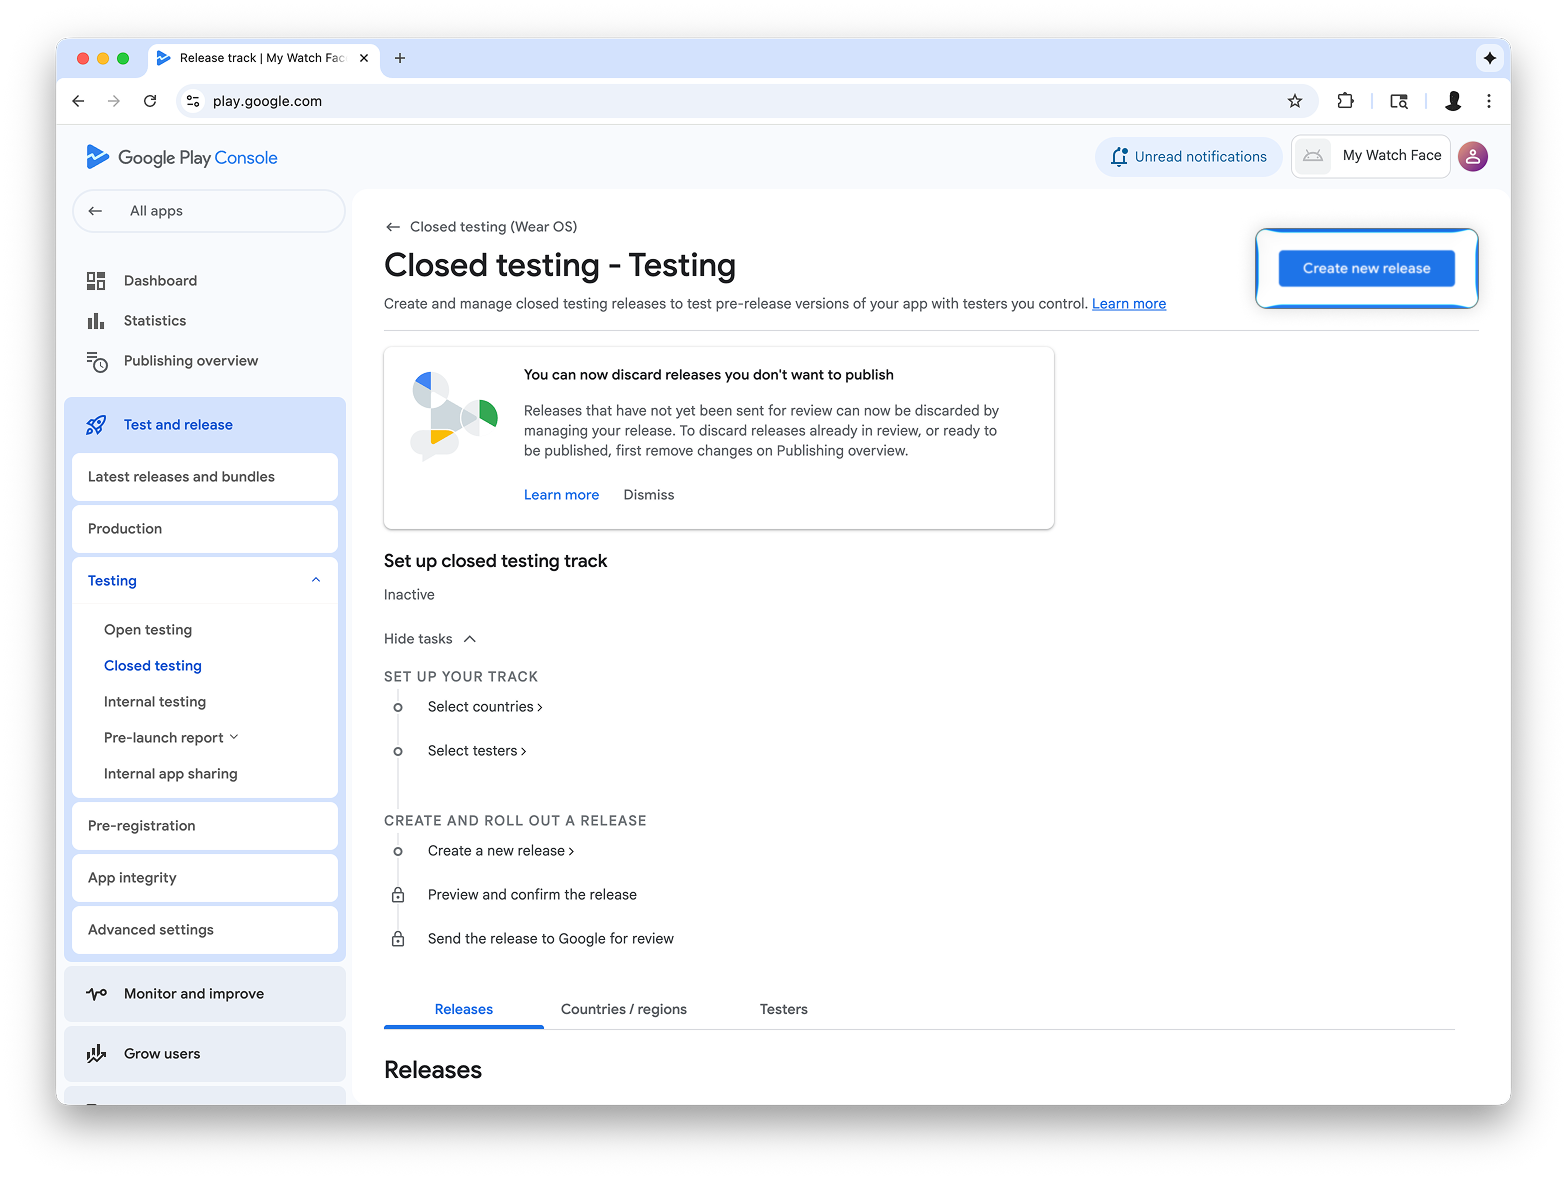The height and width of the screenshot is (1179, 1567).
Task: Switch to the Countries / regions tab
Action: [624, 1009]
